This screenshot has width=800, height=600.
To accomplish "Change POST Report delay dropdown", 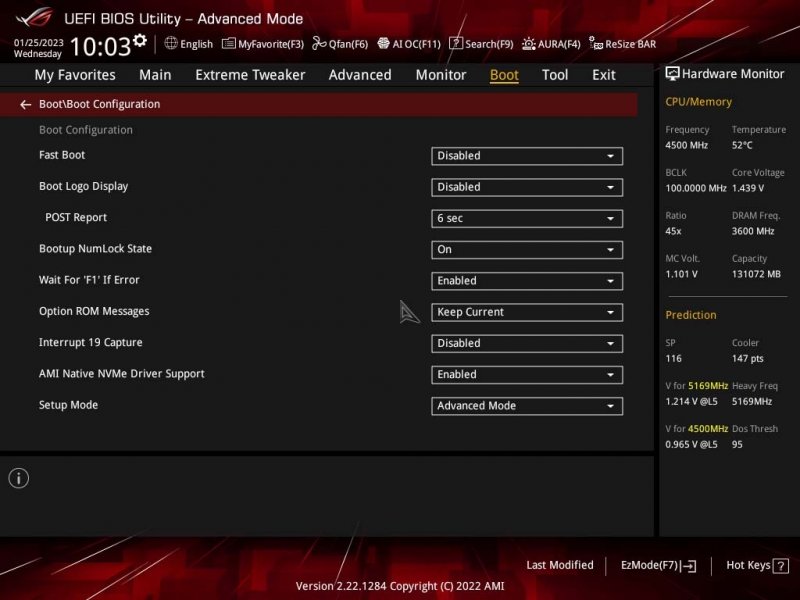I will [527, 218].
